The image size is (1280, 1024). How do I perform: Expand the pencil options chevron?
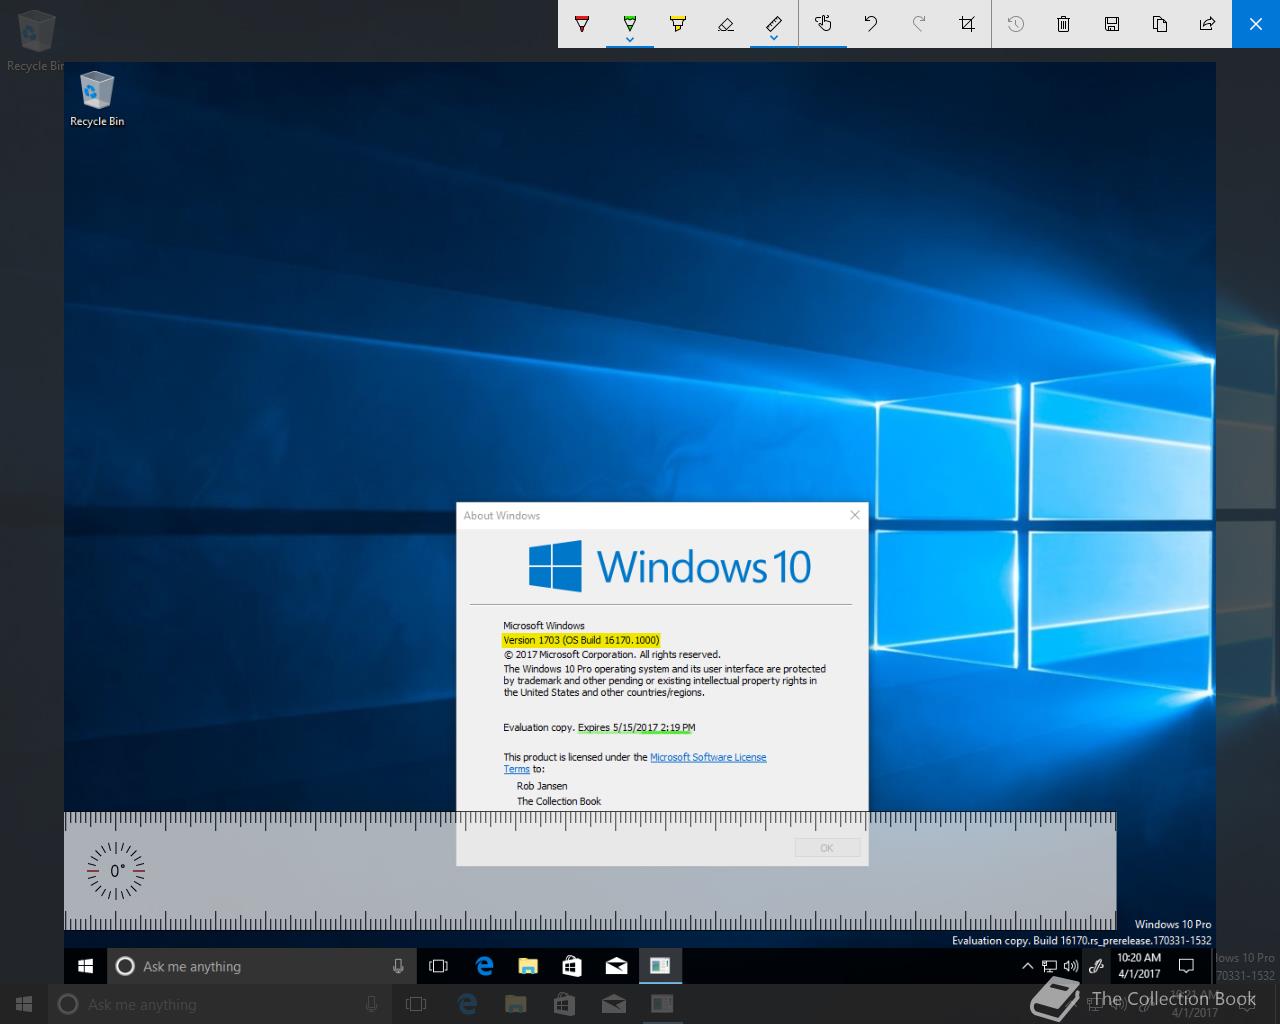tap(630, 40)
